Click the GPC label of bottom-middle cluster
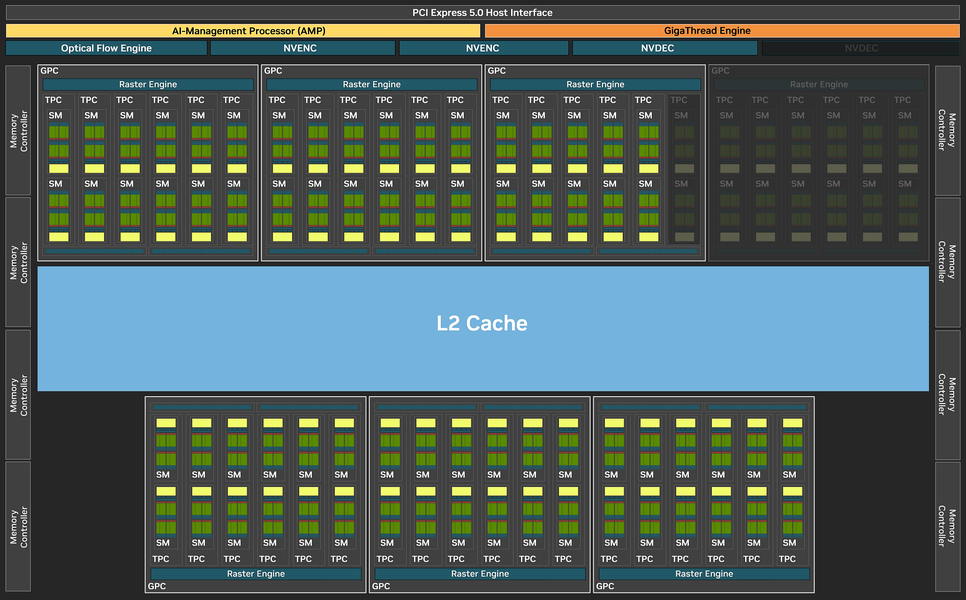The image size is (966, 600). [x=381, y=586]
